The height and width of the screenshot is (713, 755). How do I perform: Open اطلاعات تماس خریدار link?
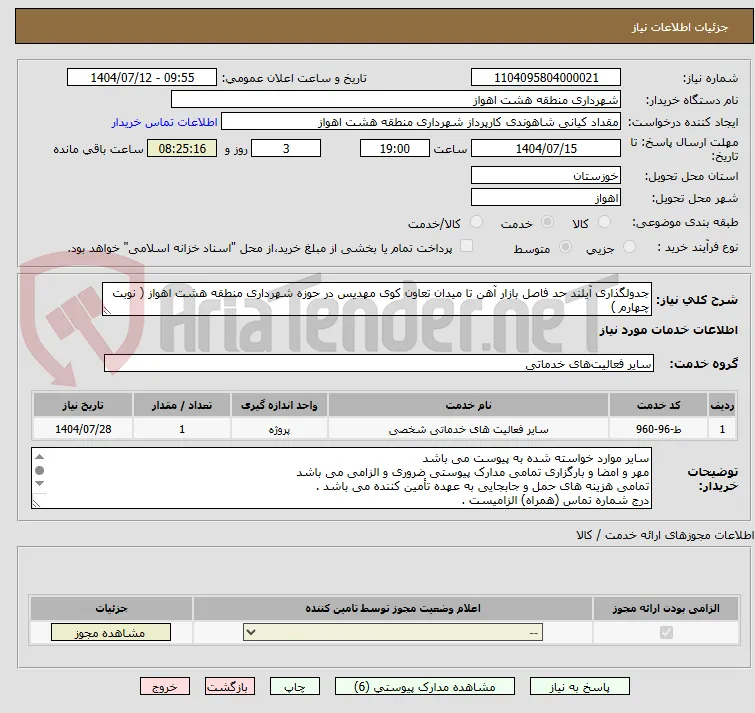point(165,122)
